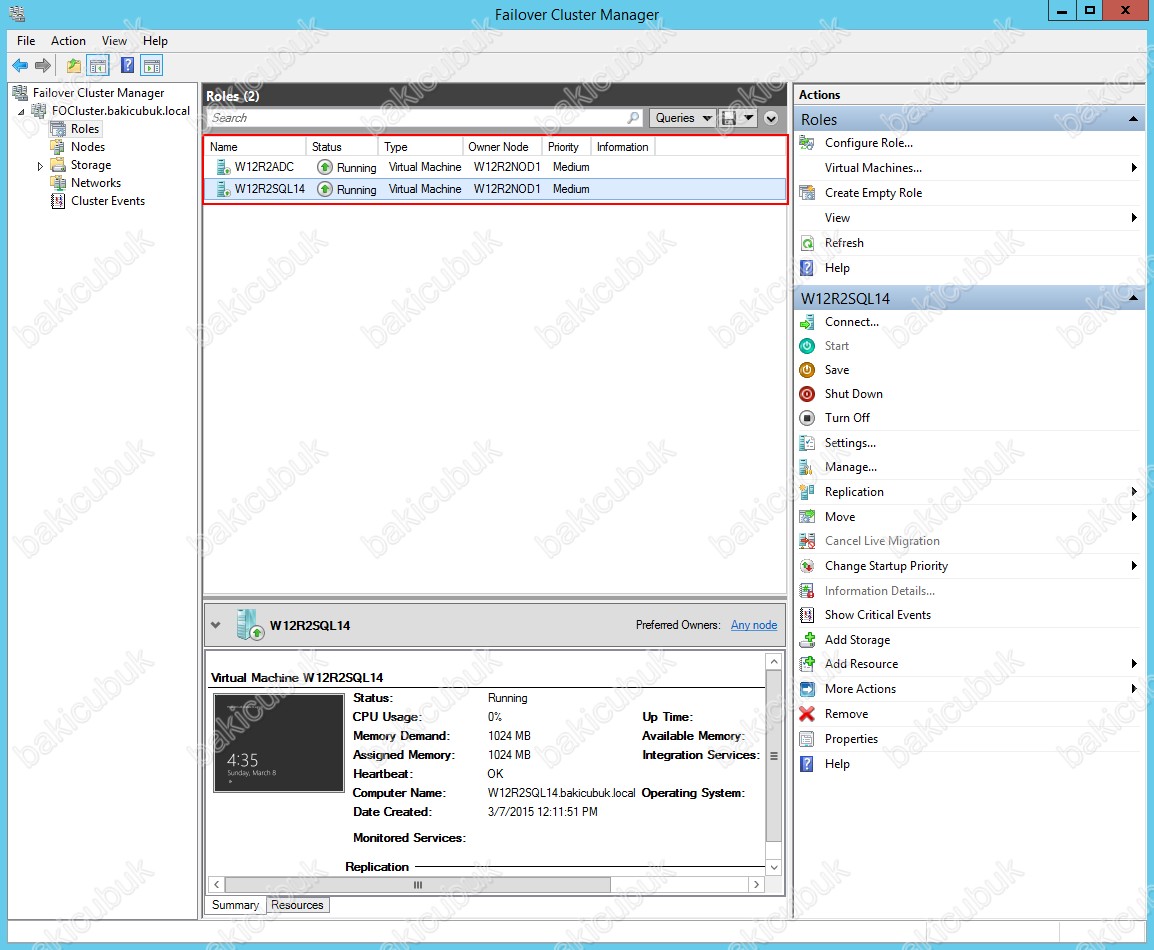Click the blue question mark toolbar icon
This screenshot has width=1154, height=950.
[127, 66]
